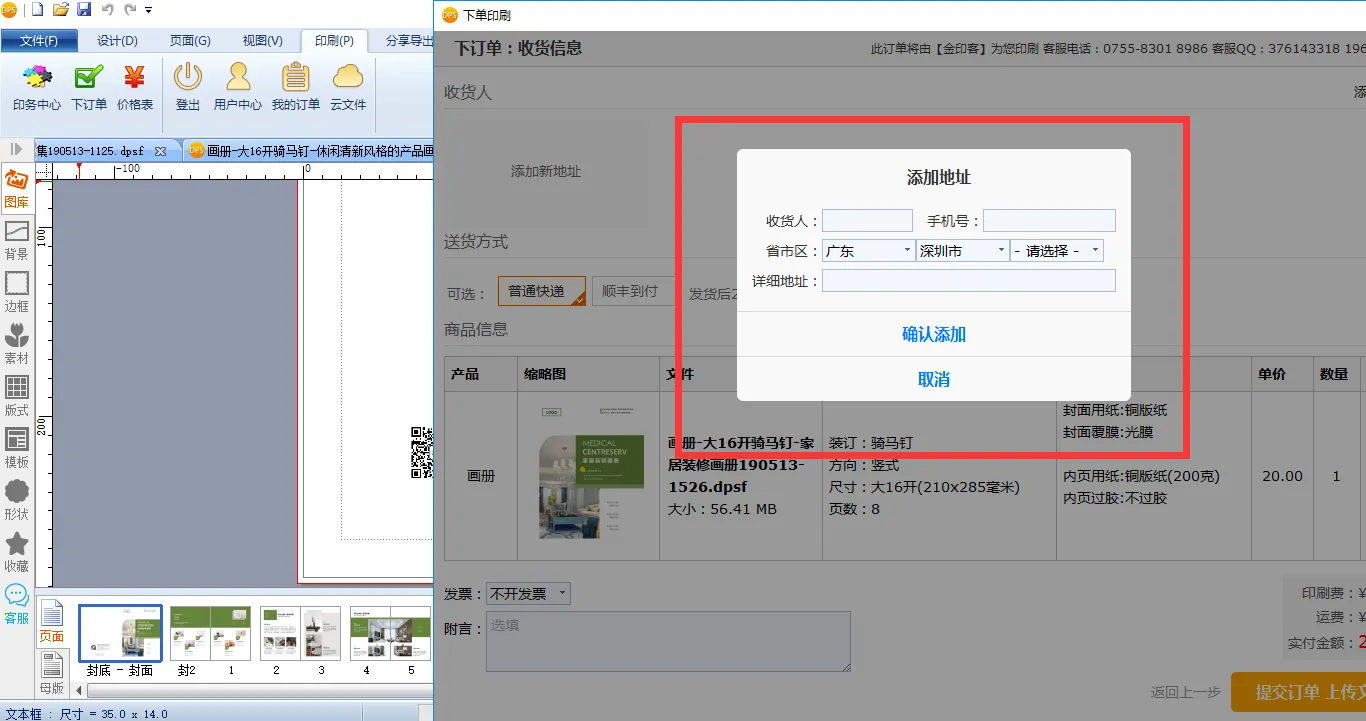
Task: Click the 内页用纸:铜版纸(200克) text
Action: coord(1141,476)
